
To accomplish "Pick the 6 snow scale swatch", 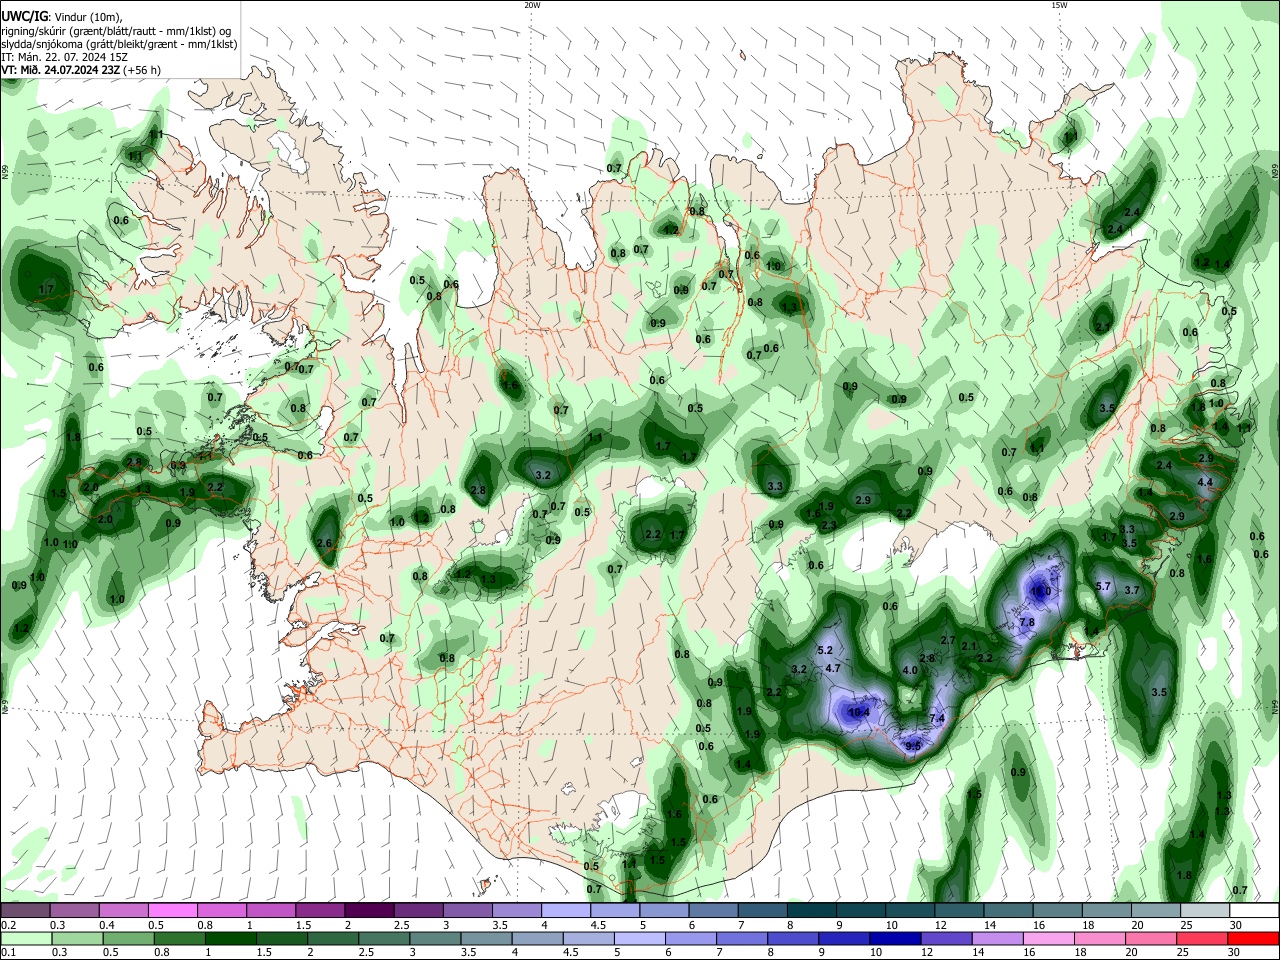I will click(714, 911).
